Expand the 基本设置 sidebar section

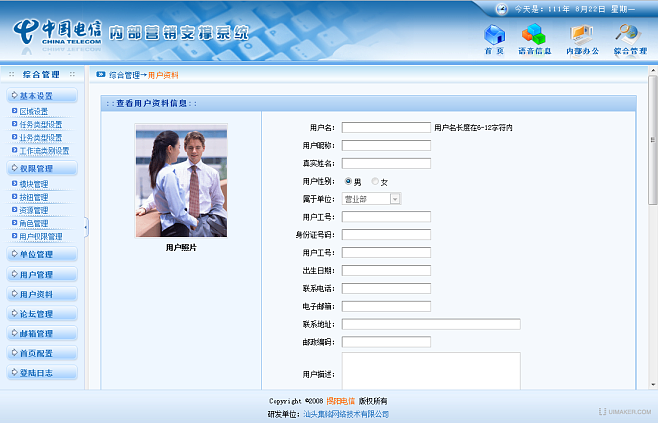[41, 97]
